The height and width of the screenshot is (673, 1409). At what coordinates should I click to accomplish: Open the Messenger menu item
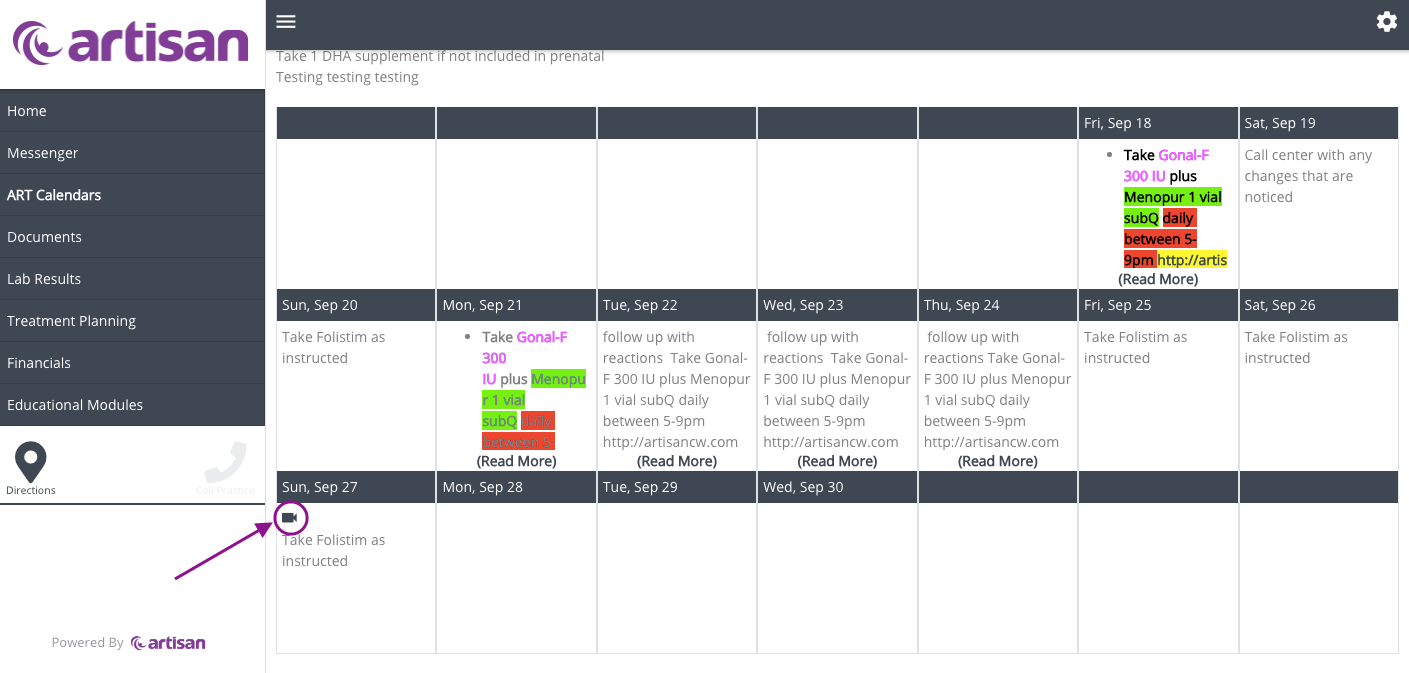[x=132, y=153]
